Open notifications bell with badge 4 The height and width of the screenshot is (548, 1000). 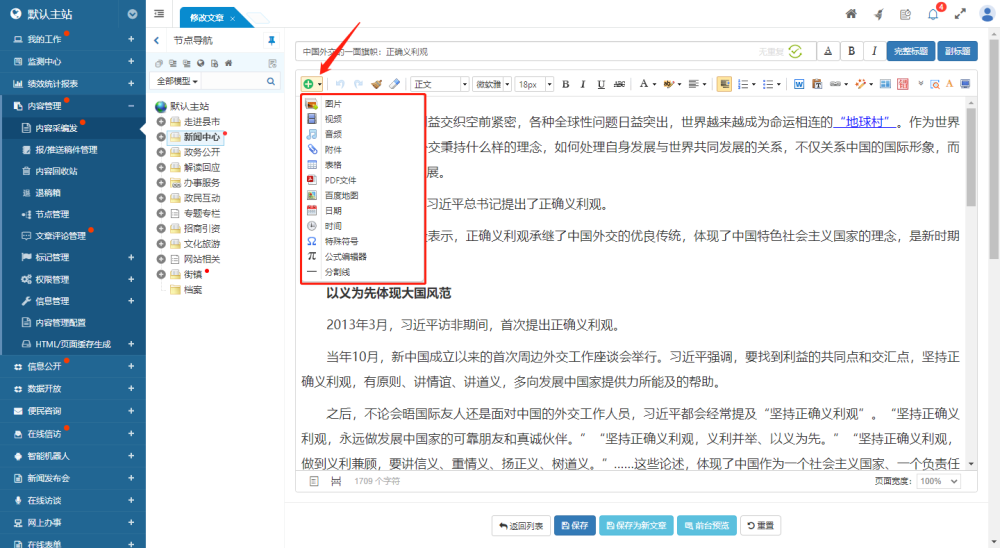pos(933,14)
